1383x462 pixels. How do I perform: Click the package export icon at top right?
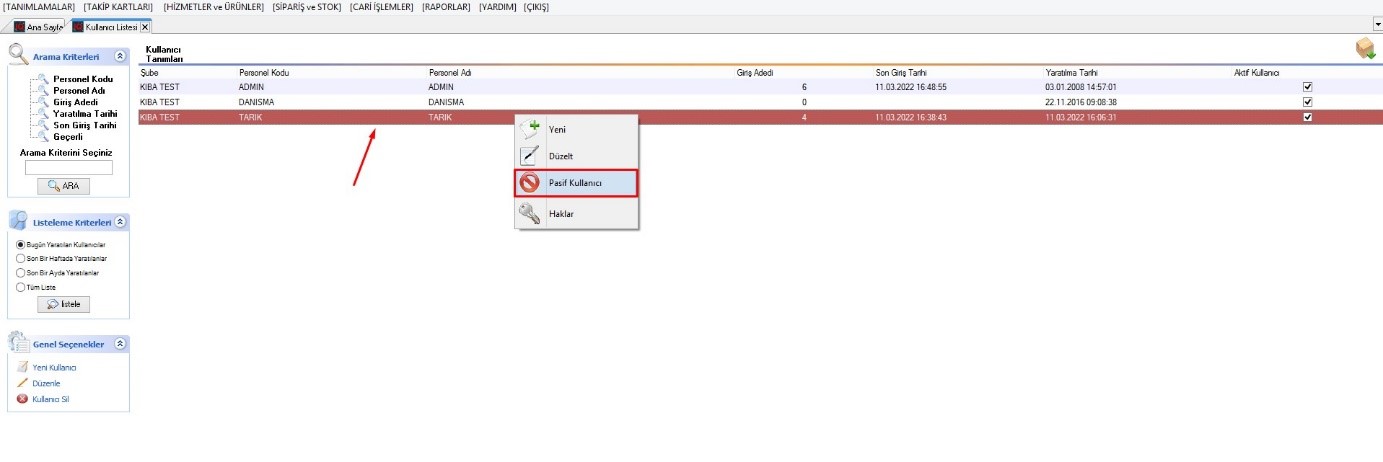[1364, 49]
